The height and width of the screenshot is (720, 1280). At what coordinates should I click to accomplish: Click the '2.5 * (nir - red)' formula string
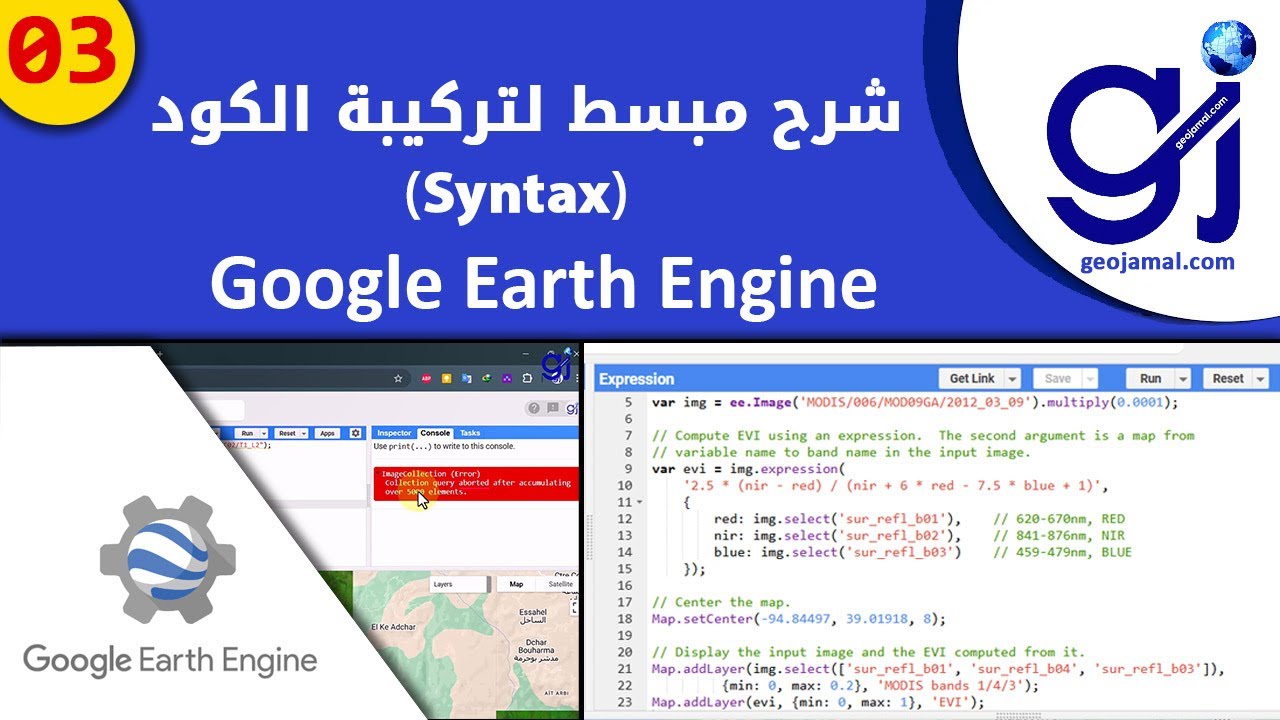[897, 486]
